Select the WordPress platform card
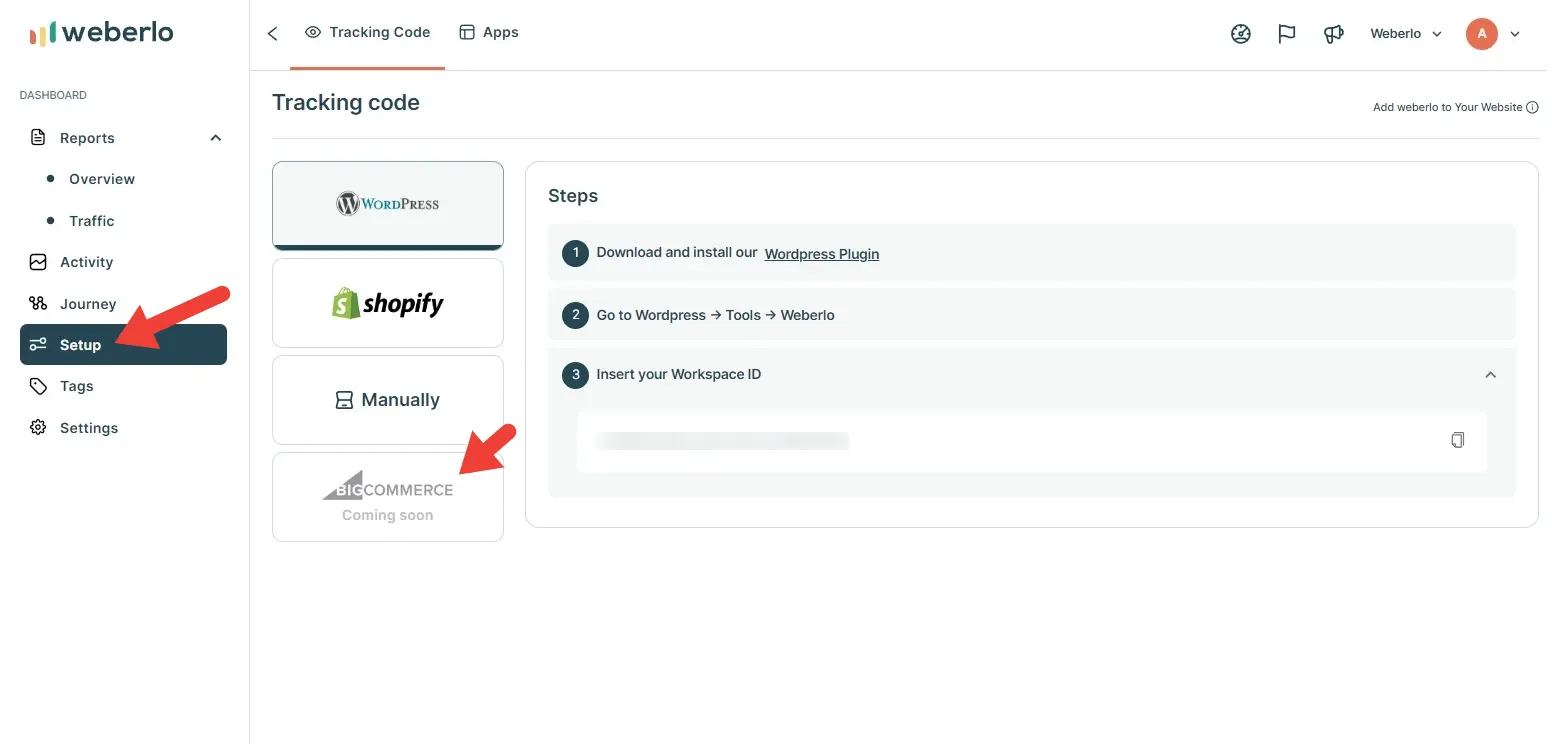The width and height of the screenshot is (1552, 744). pyautogui.click(x=388, y=205)
